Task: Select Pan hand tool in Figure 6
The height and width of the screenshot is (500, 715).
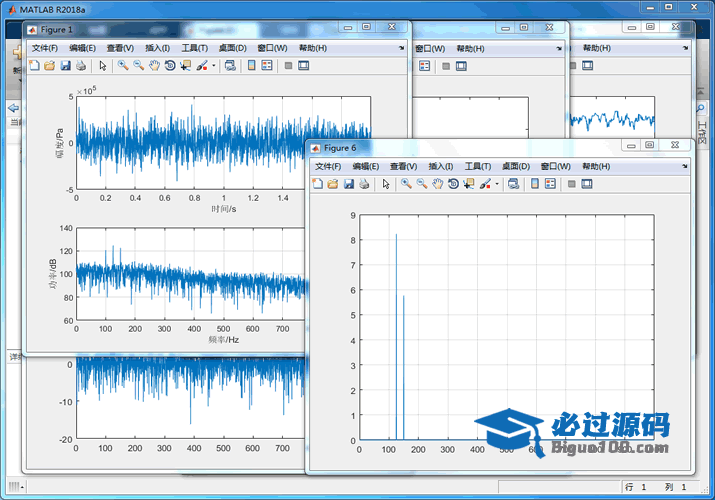Action: click(438, 184)
